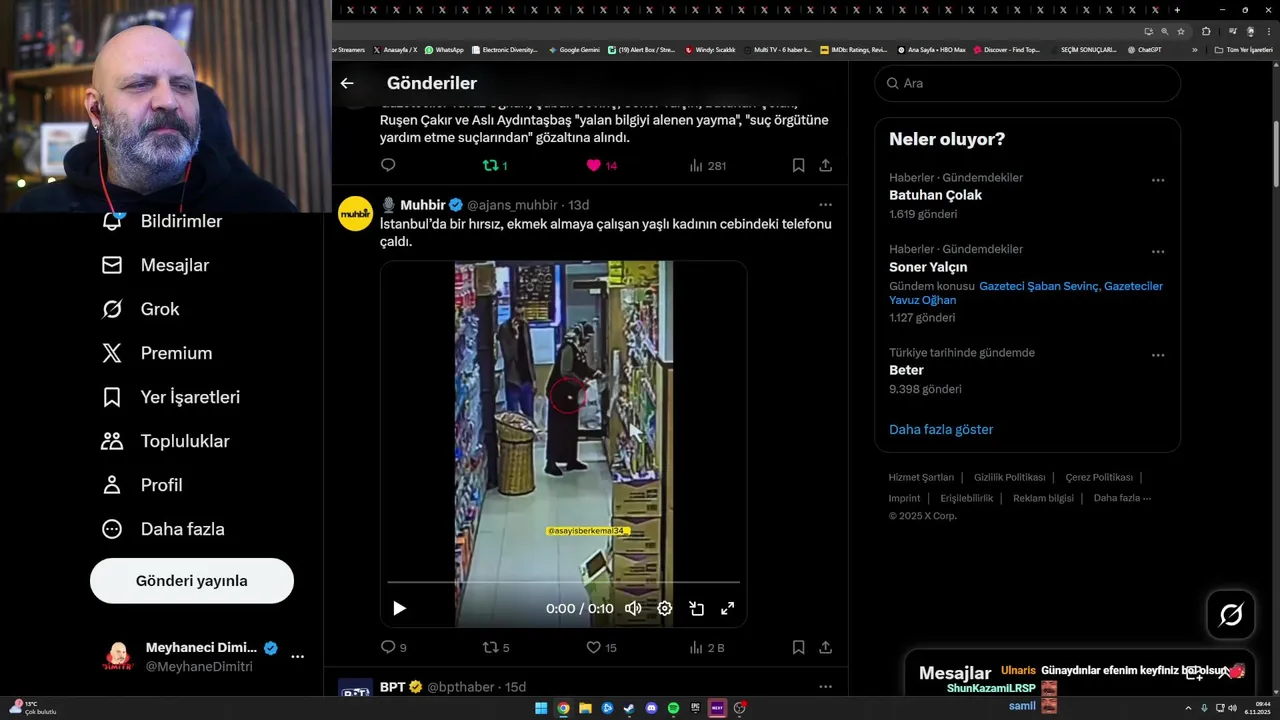Viewport: 1280px width, 720px height.
Task: Open browser extensions puzzle icon
Action: click(x=1206, y=31)
